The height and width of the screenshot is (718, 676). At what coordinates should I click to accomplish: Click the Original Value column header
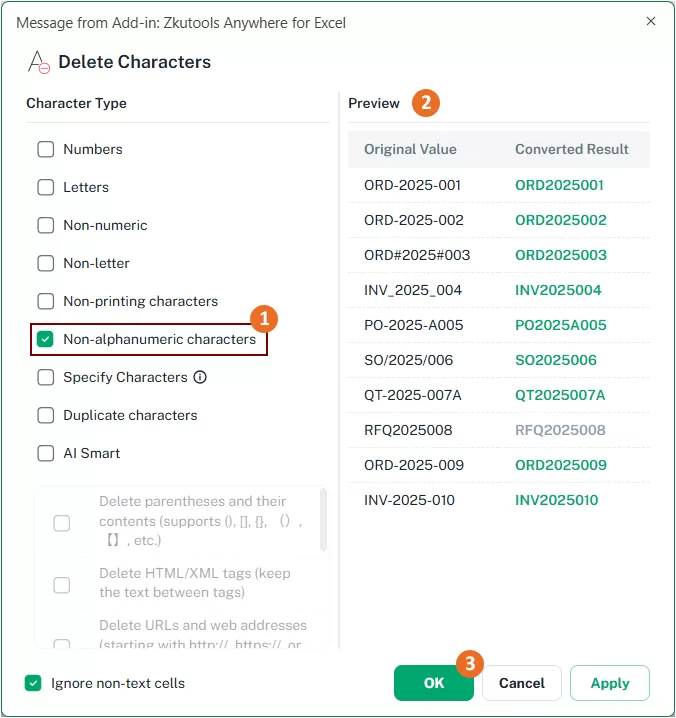410,149
